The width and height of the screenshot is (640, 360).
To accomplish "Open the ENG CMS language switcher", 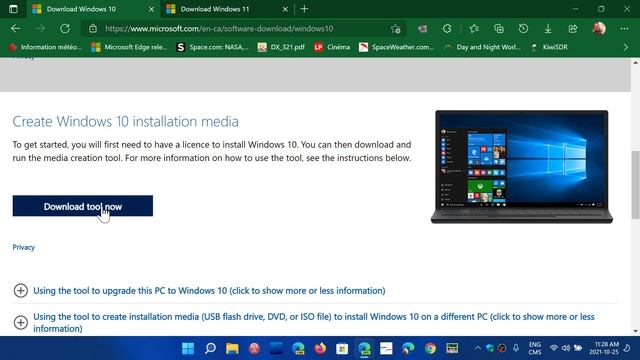I will coord(535,348).
